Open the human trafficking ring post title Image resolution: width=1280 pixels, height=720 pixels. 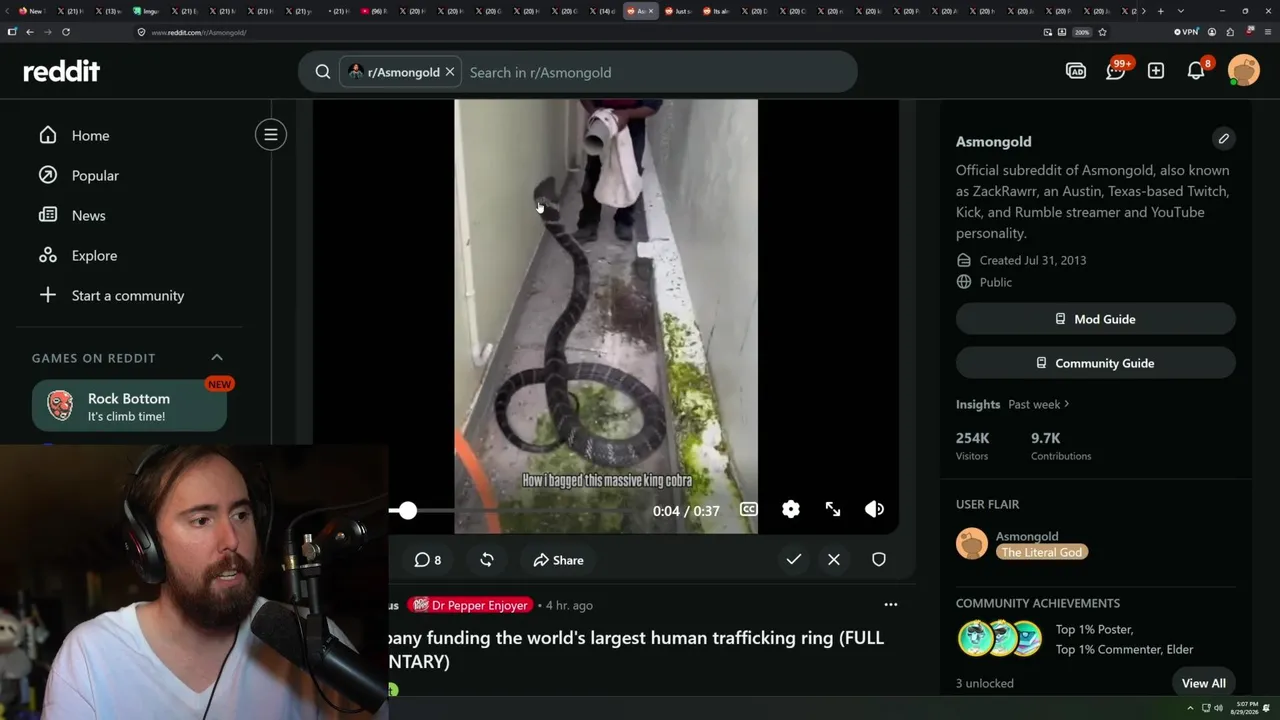tap(637, 649)
